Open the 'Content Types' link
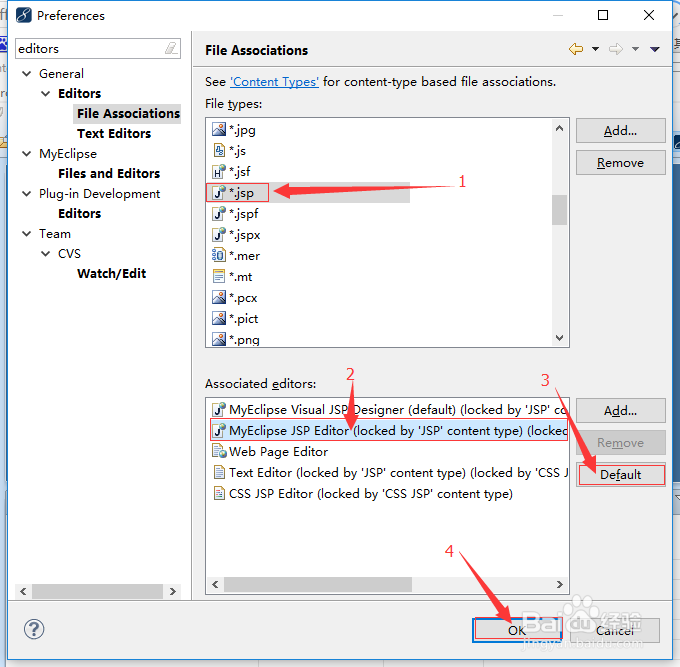The image size is (680, 667). pos(275,82)
